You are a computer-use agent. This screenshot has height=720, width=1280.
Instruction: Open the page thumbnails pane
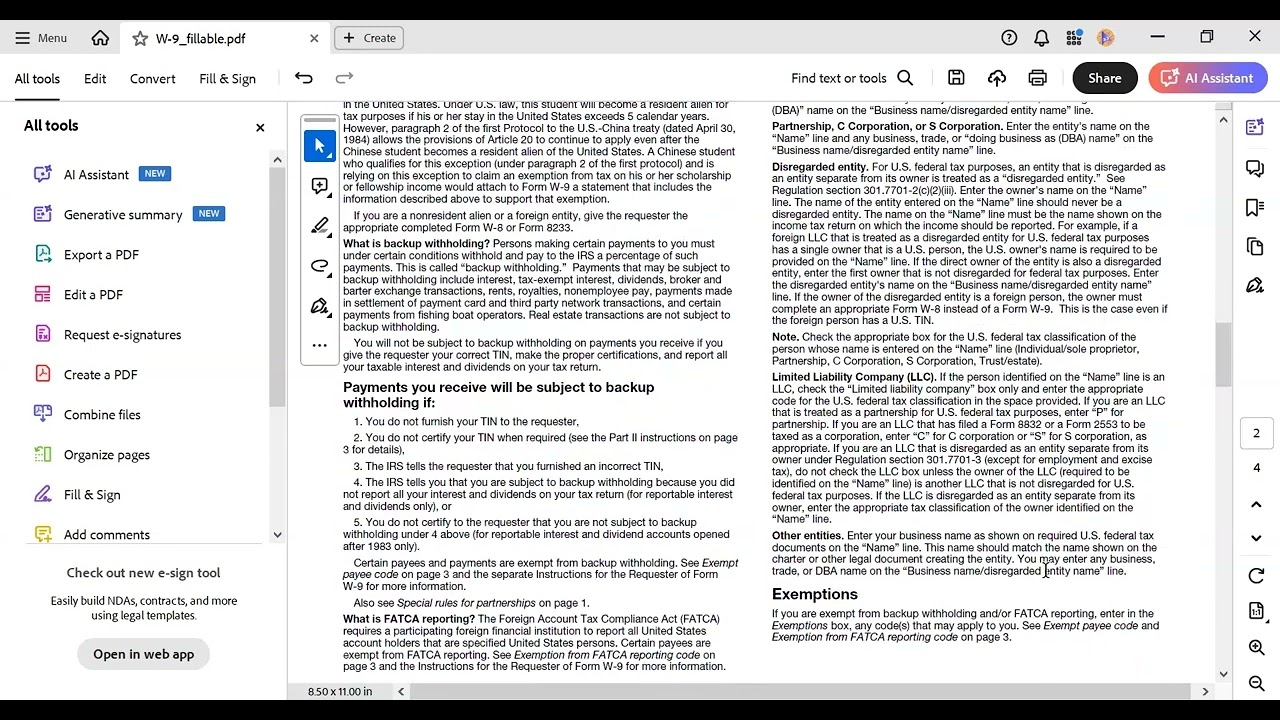coord(1255,246)
